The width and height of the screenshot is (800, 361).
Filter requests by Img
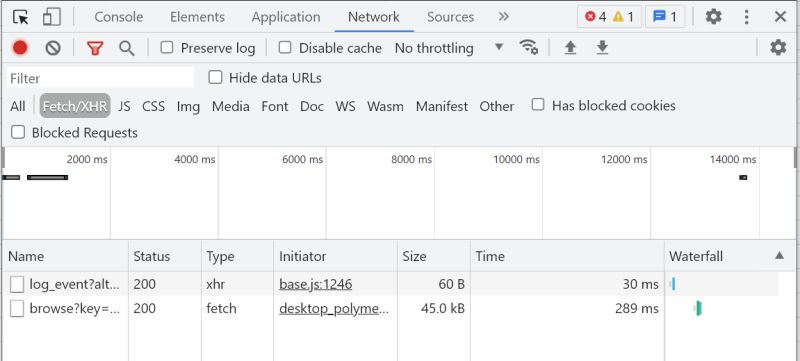click(188, 106)
